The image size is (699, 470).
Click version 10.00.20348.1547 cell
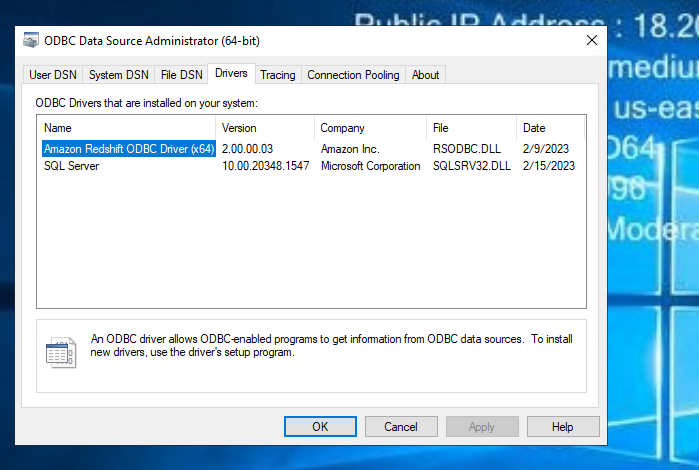coord(266,166)
